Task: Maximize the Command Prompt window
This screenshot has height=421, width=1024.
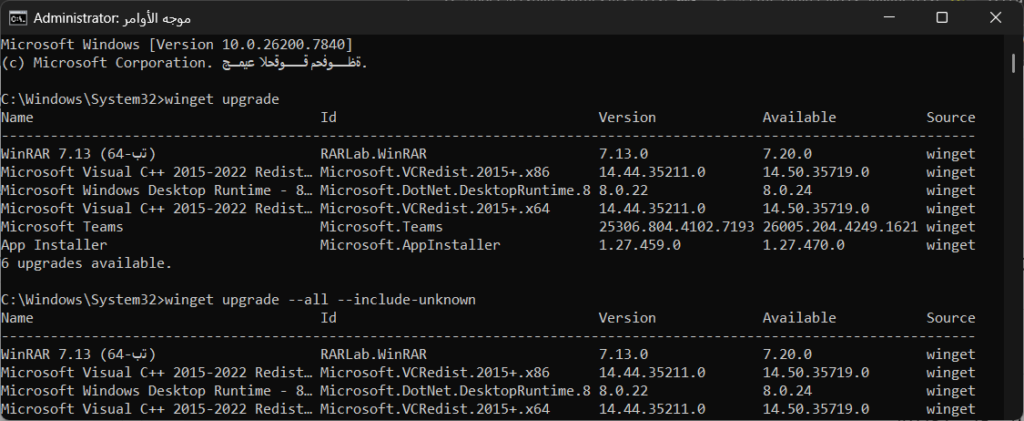Action: (x=941, y=18)
